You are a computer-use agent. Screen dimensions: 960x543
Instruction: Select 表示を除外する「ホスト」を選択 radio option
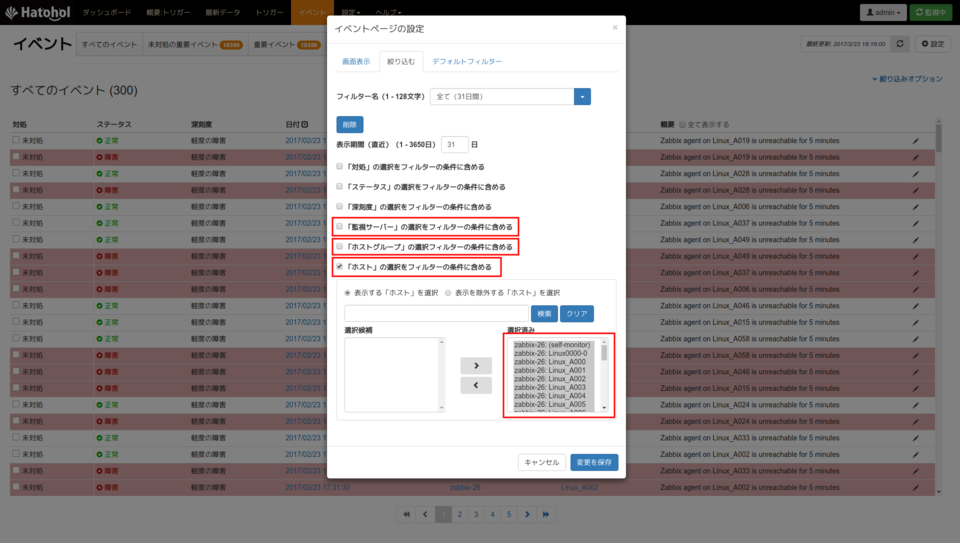(x=449, y=293)
